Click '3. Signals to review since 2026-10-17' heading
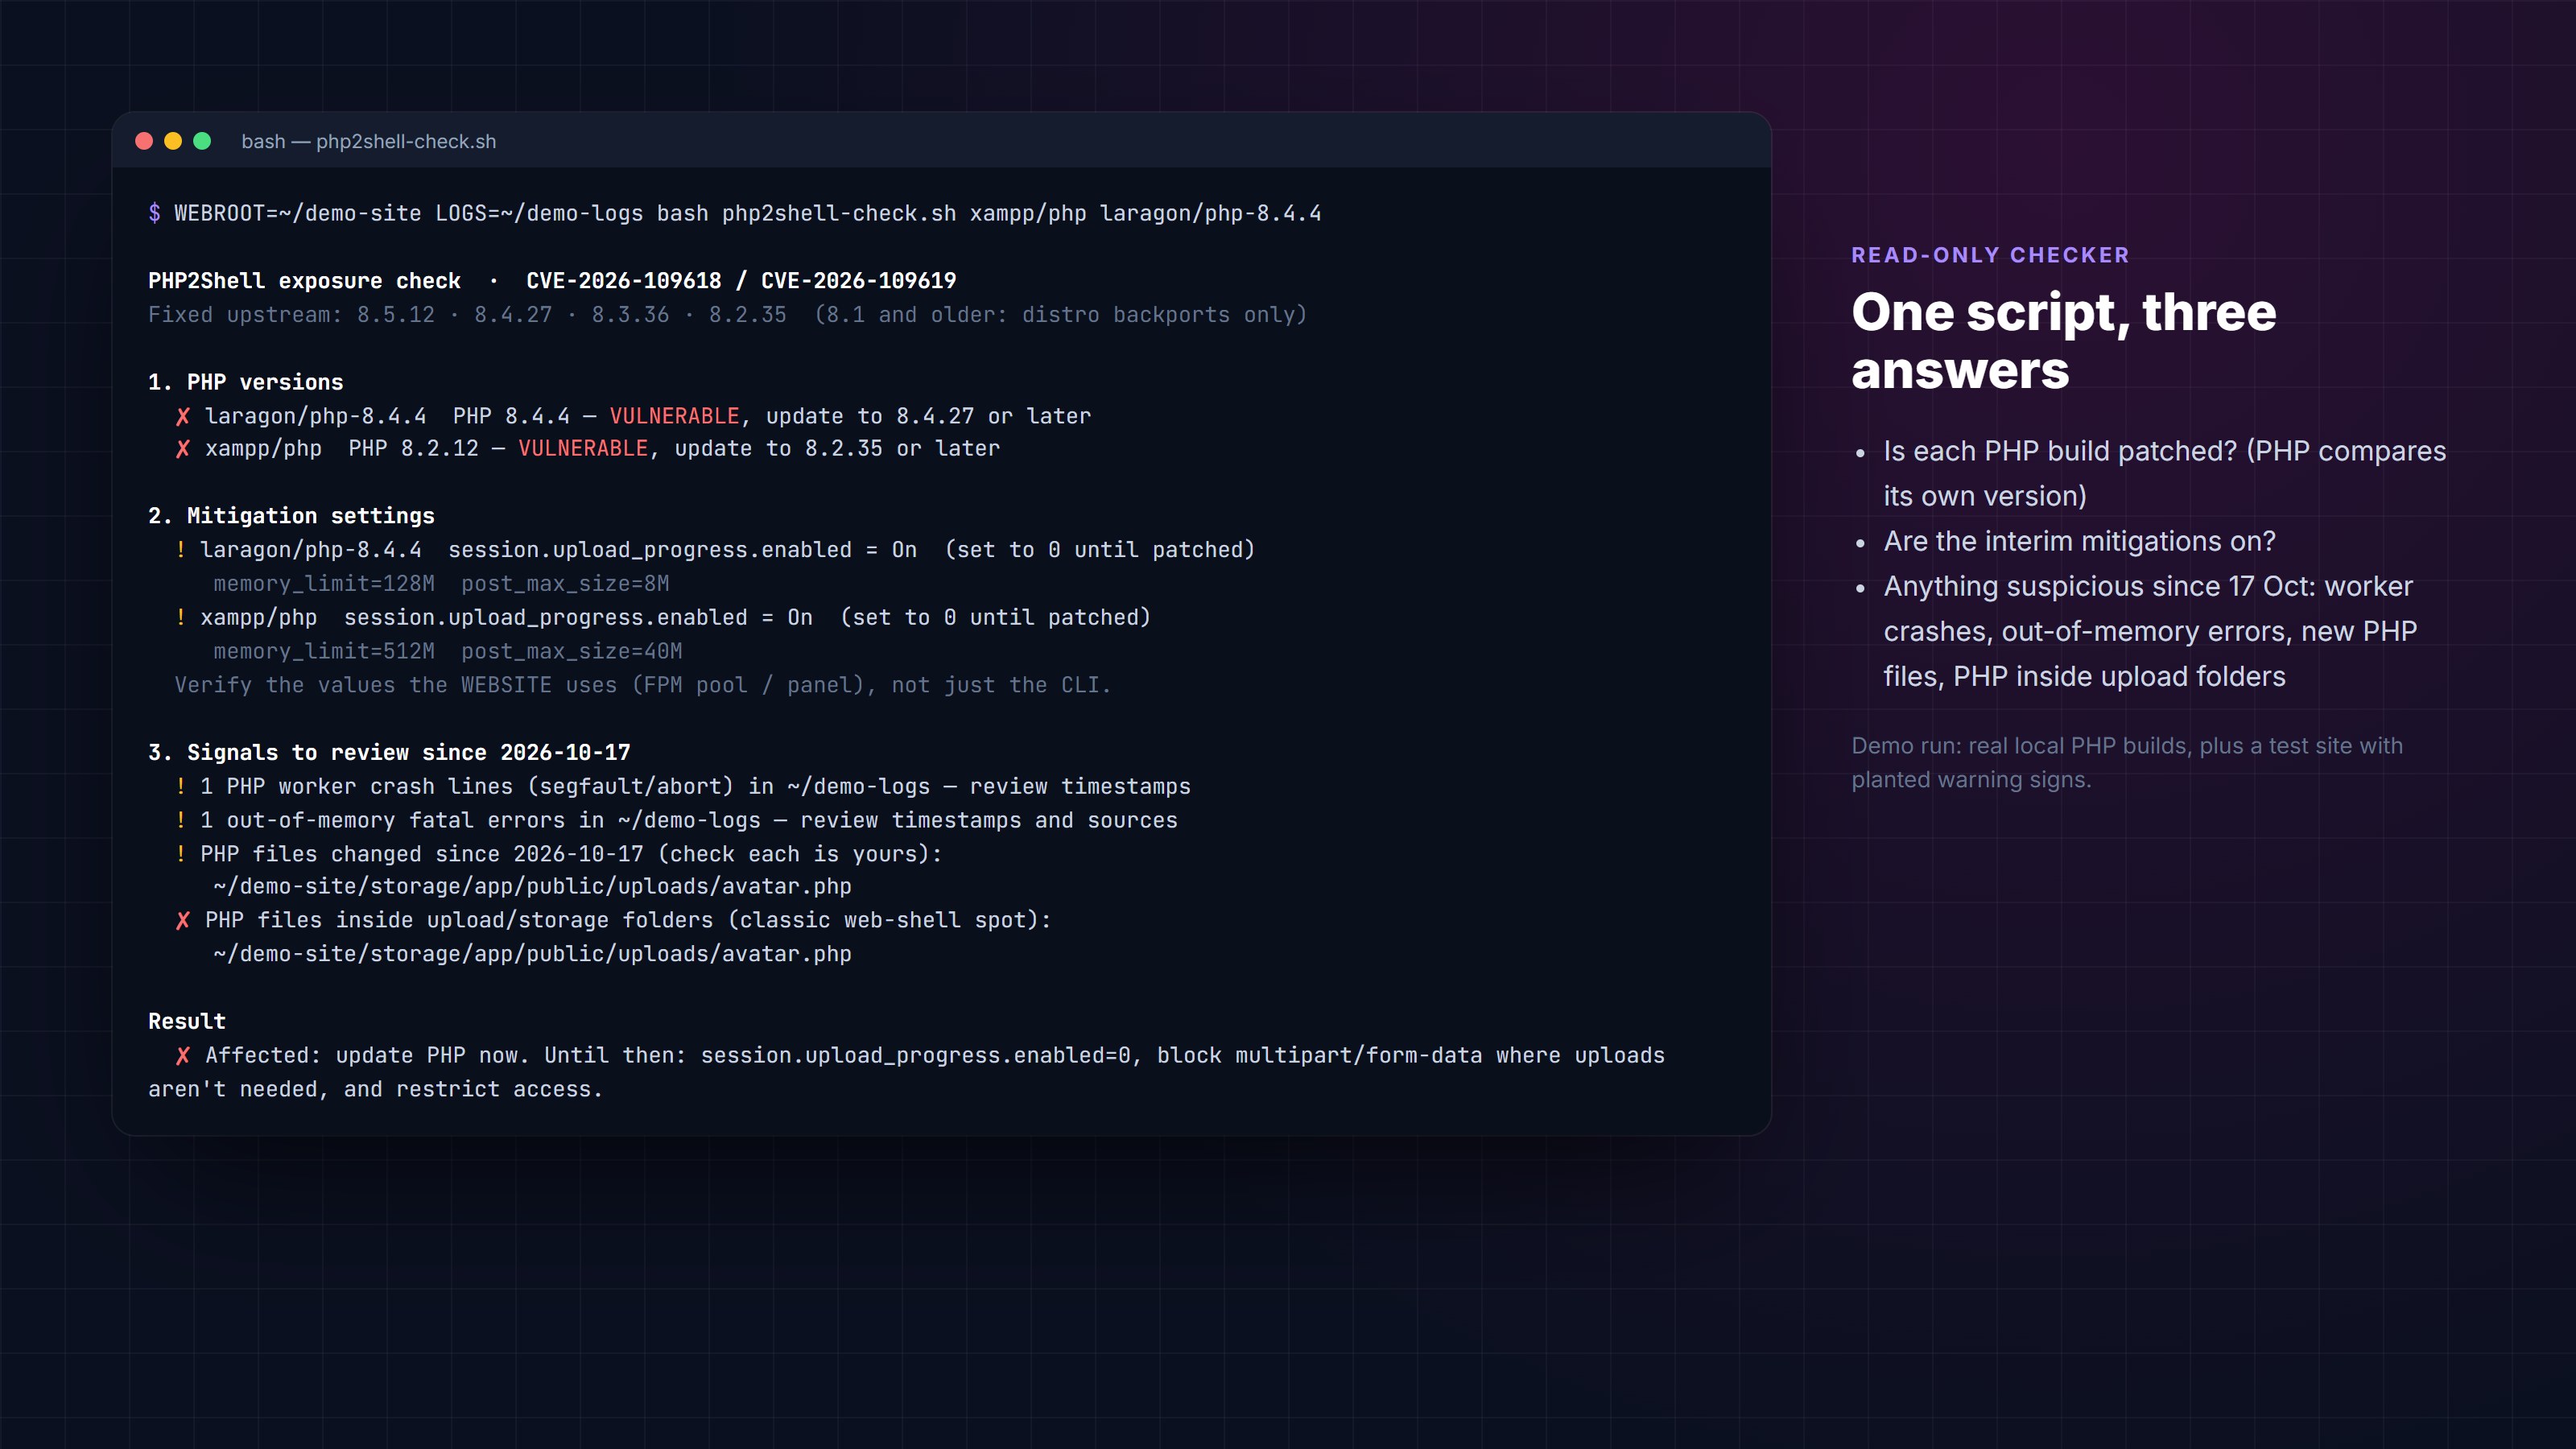The width and height of the screenshot is (2576, 1449). point(389,752)
